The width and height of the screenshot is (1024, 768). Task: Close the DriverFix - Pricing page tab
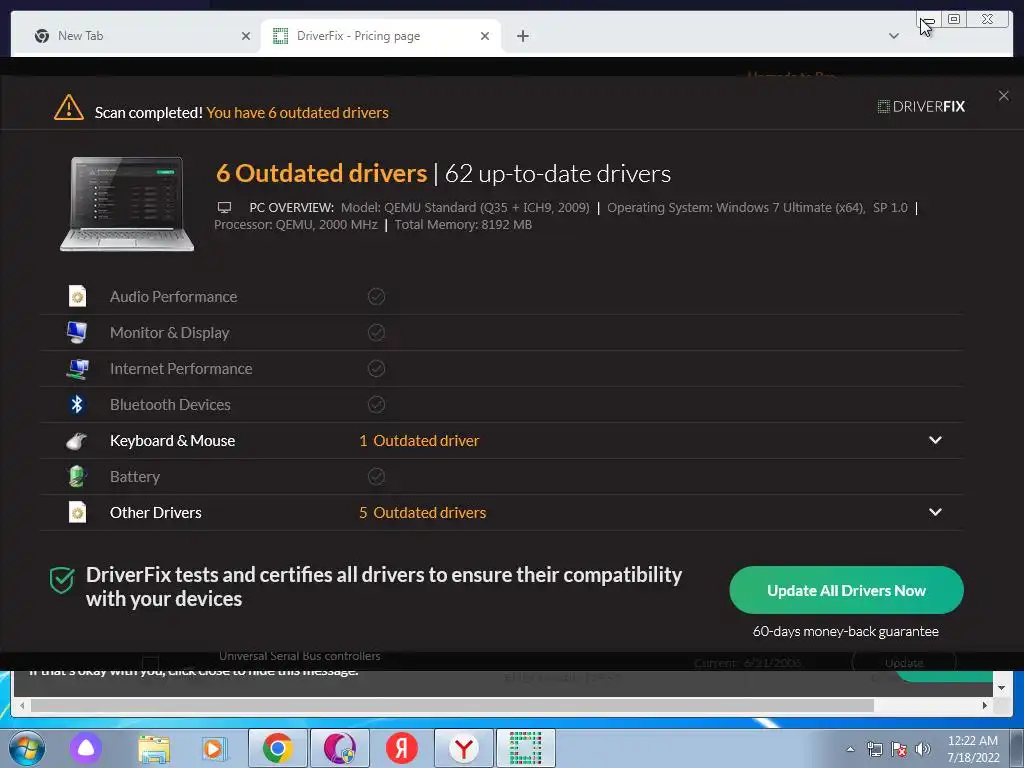[485, 36]
